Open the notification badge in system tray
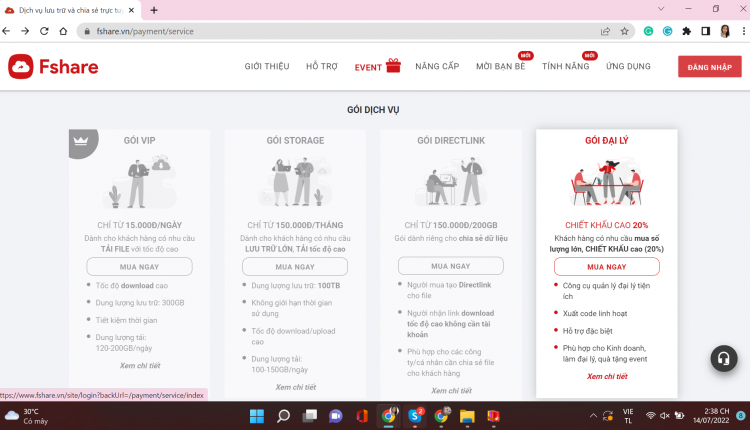This screenshot has width=750, height=430. point(740,416)
